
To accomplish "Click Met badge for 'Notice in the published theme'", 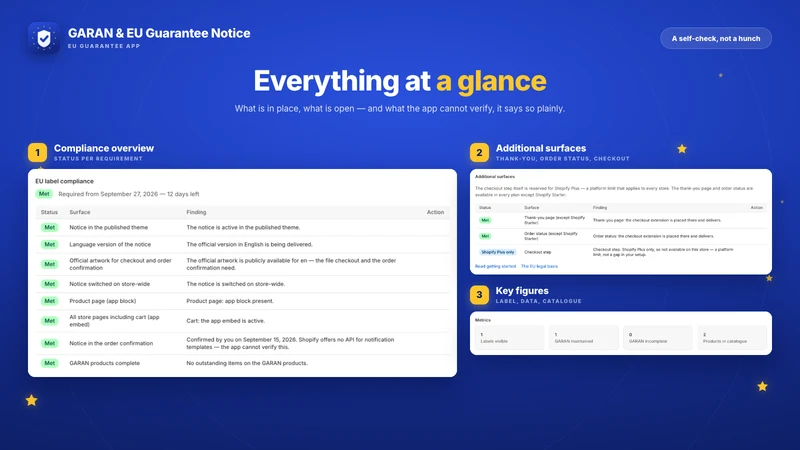I will pos(49,228).
